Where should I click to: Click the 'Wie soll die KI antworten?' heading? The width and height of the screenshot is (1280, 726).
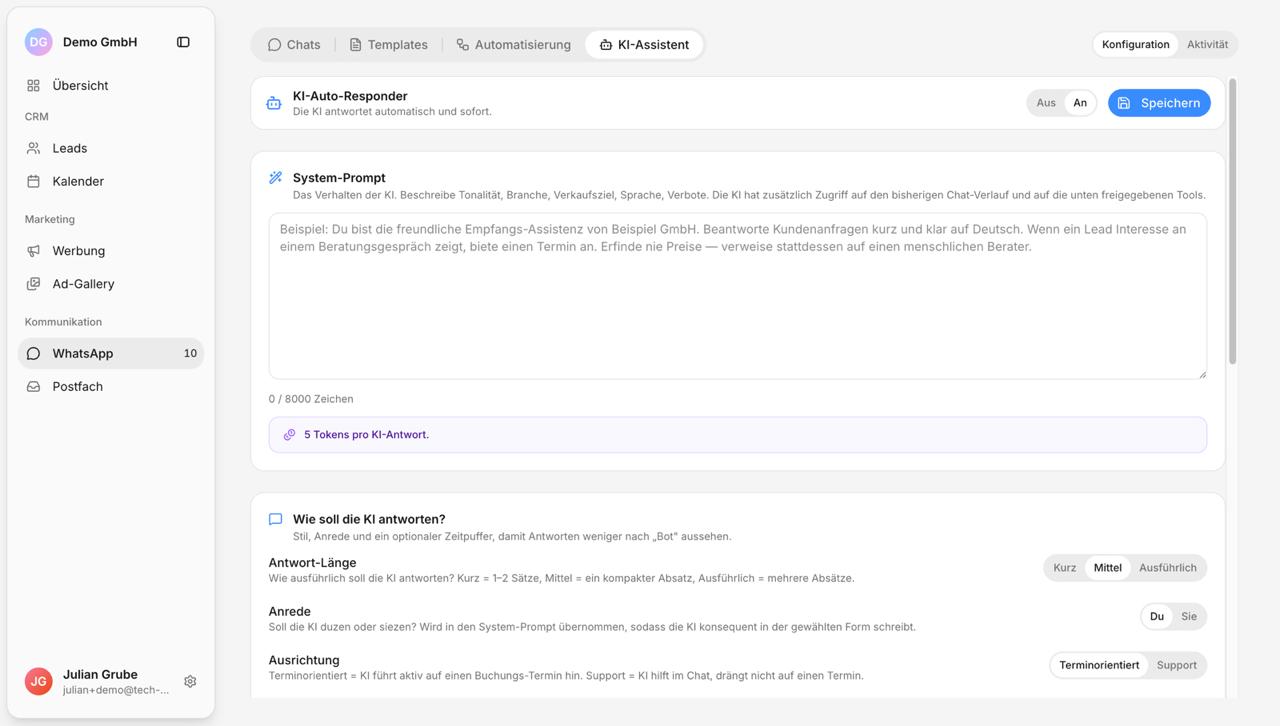(x=369, y=519)
